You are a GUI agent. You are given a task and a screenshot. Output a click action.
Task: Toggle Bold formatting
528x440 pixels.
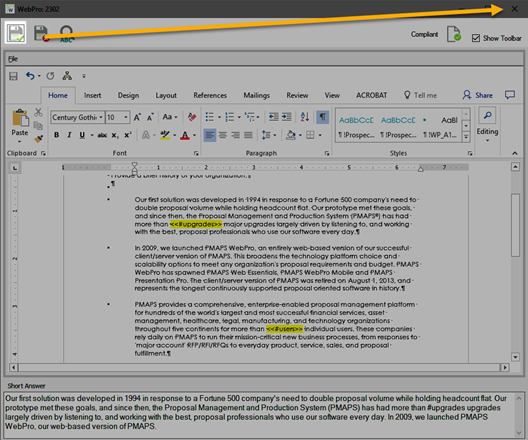click(x=57, y=135)
